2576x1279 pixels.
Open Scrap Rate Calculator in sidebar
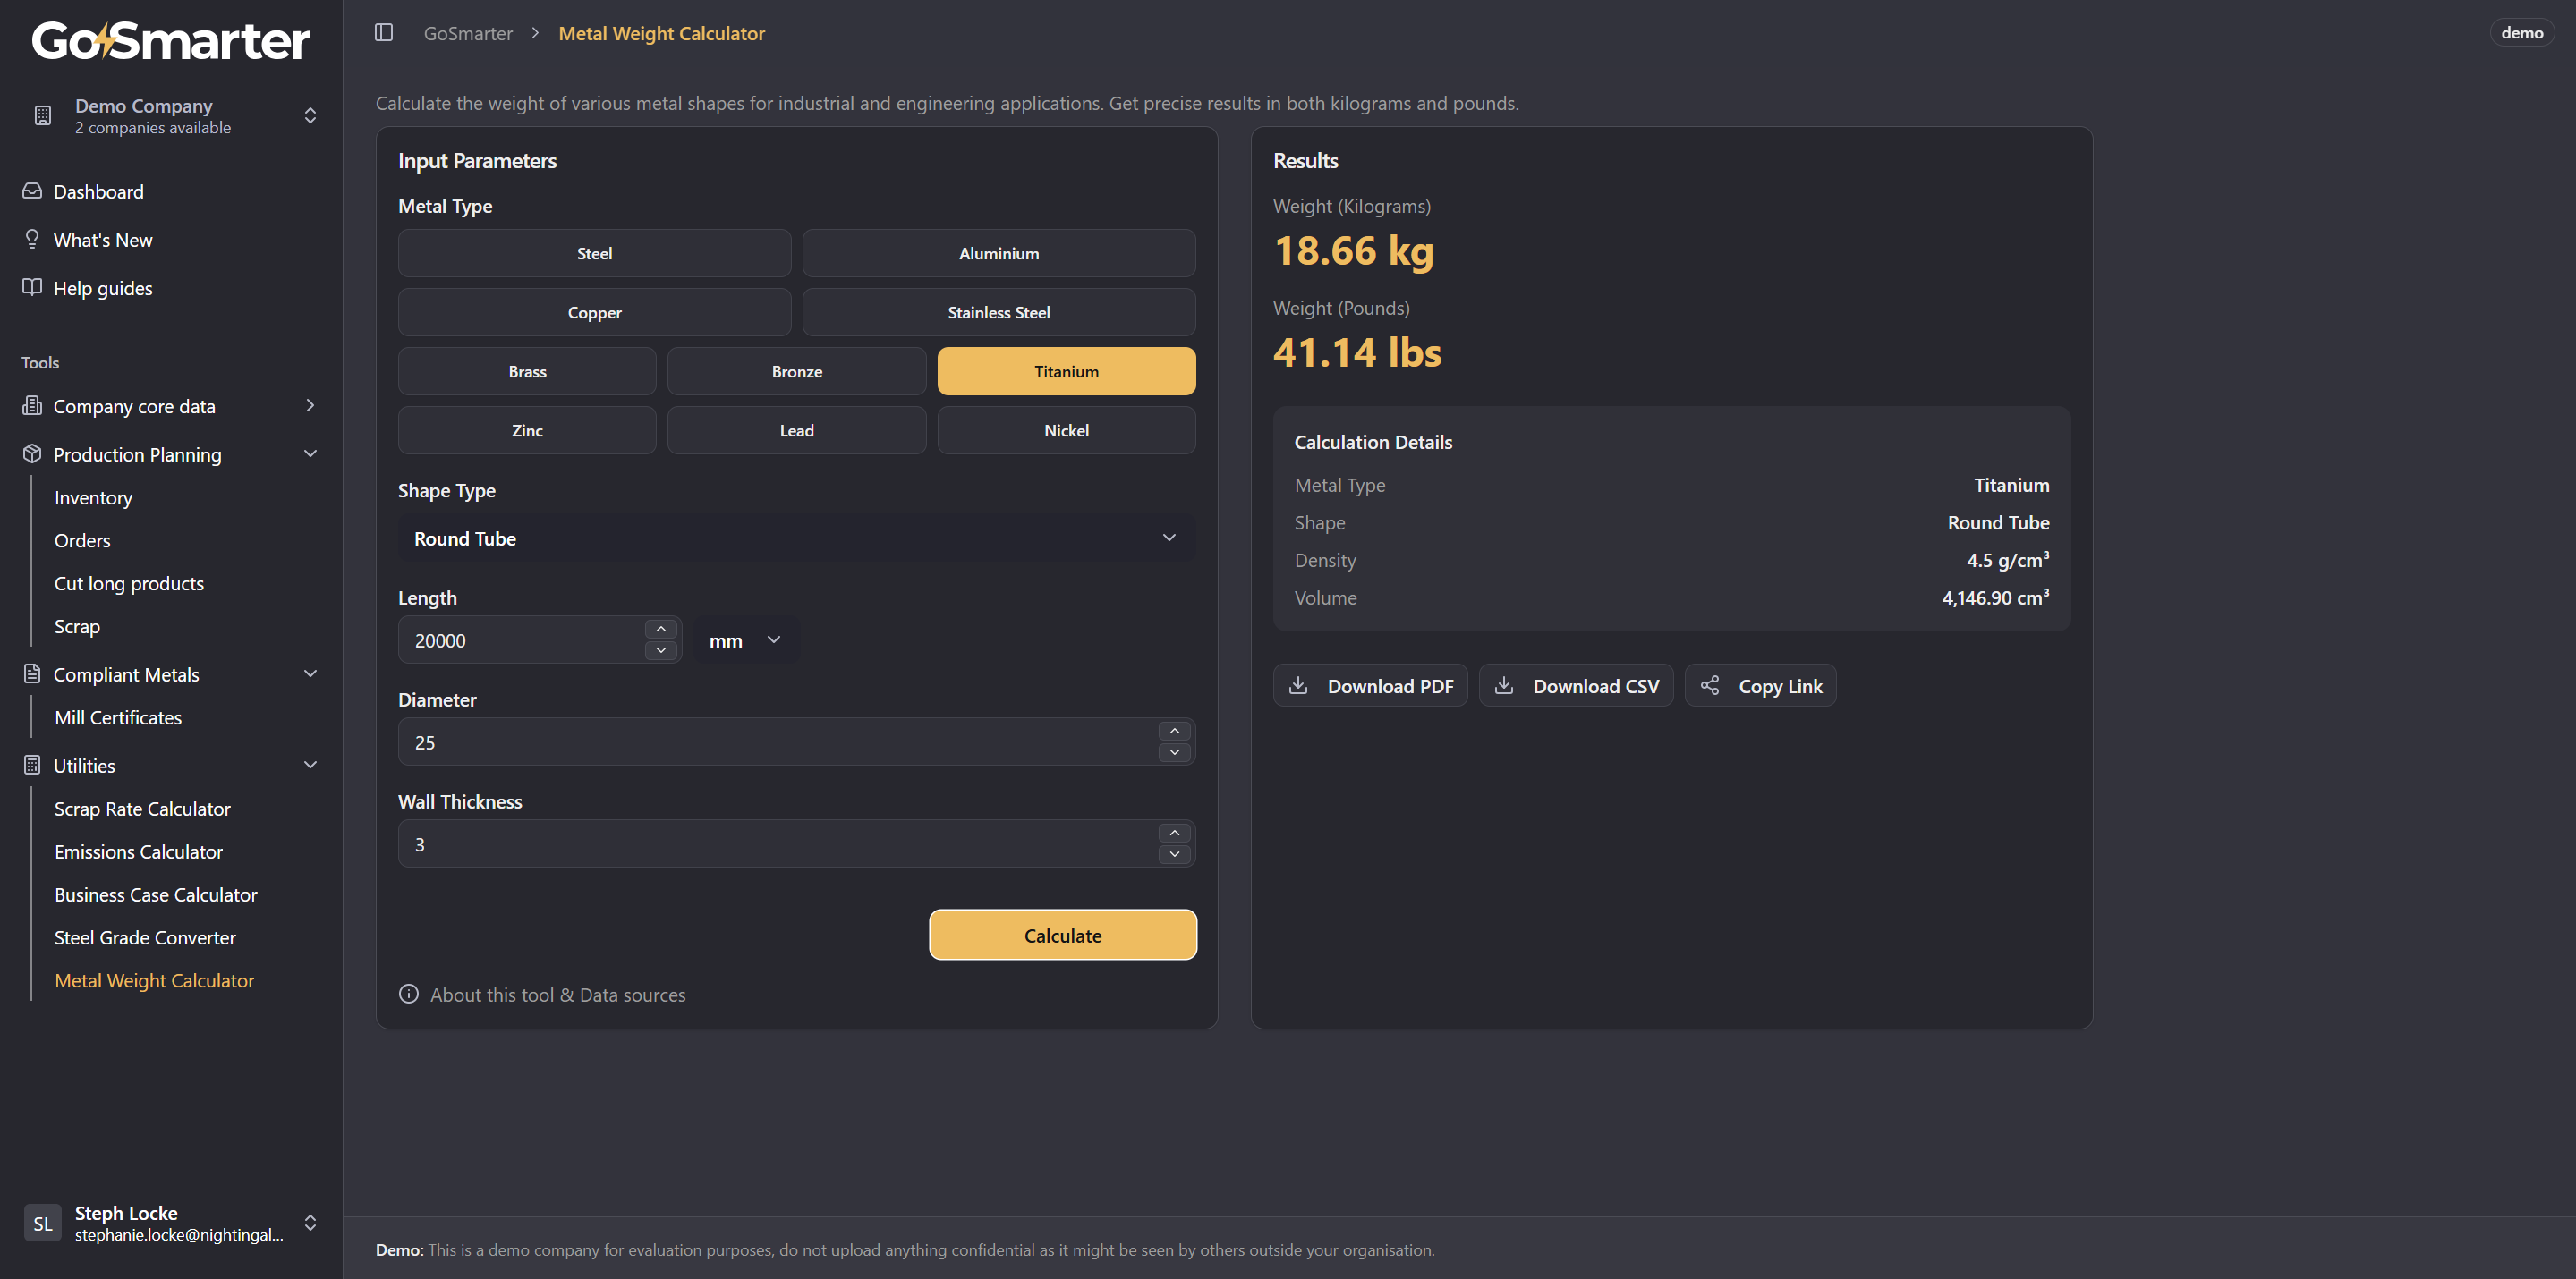pyautogui.click(x=142, y=809)
